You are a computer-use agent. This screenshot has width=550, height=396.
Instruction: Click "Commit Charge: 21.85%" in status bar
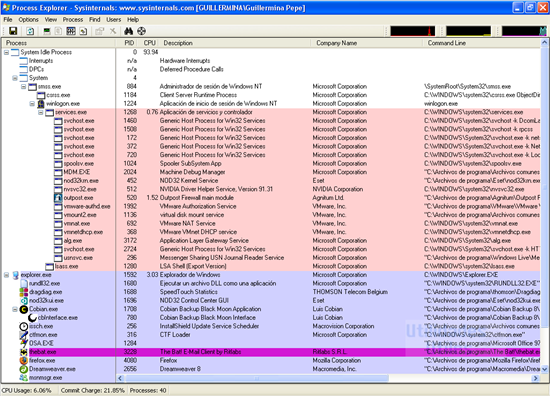click(93, 390)
